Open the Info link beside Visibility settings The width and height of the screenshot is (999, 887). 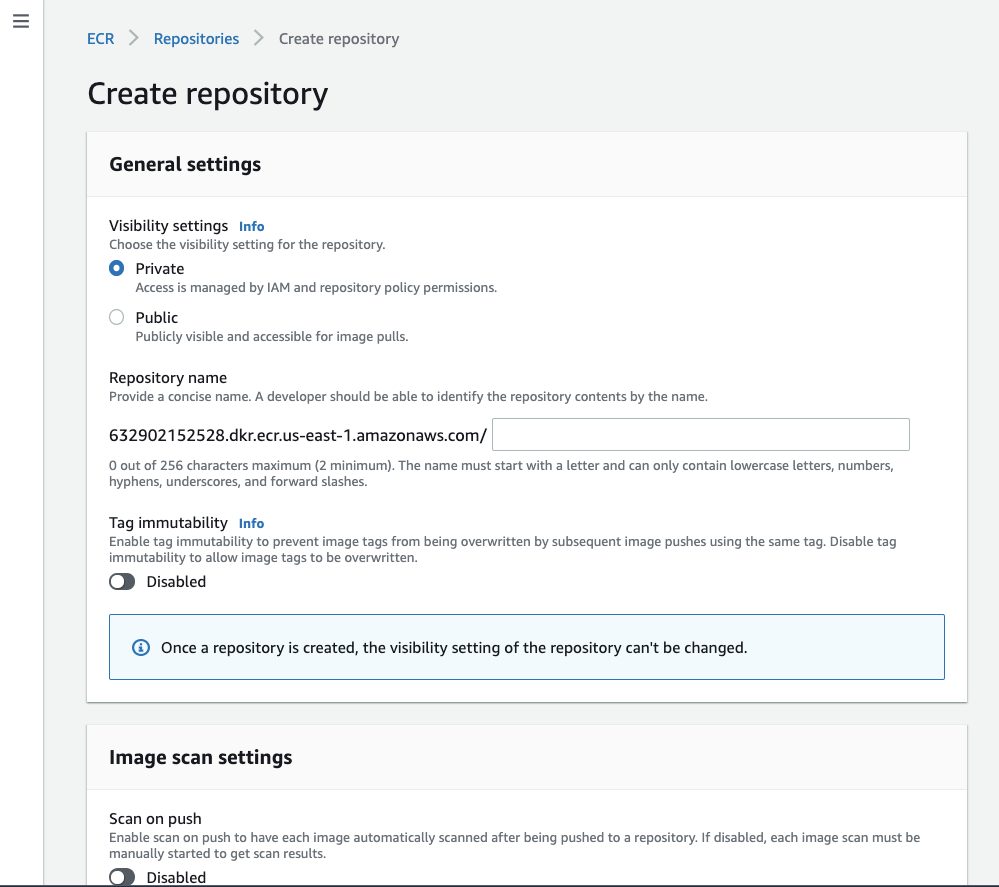[251, 226]
